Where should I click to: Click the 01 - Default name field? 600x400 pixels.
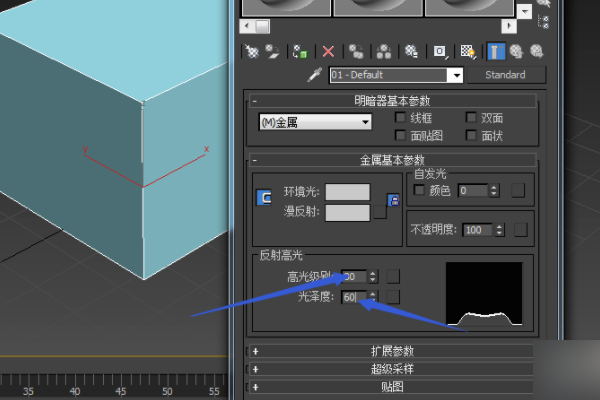[x=388, y=75]
